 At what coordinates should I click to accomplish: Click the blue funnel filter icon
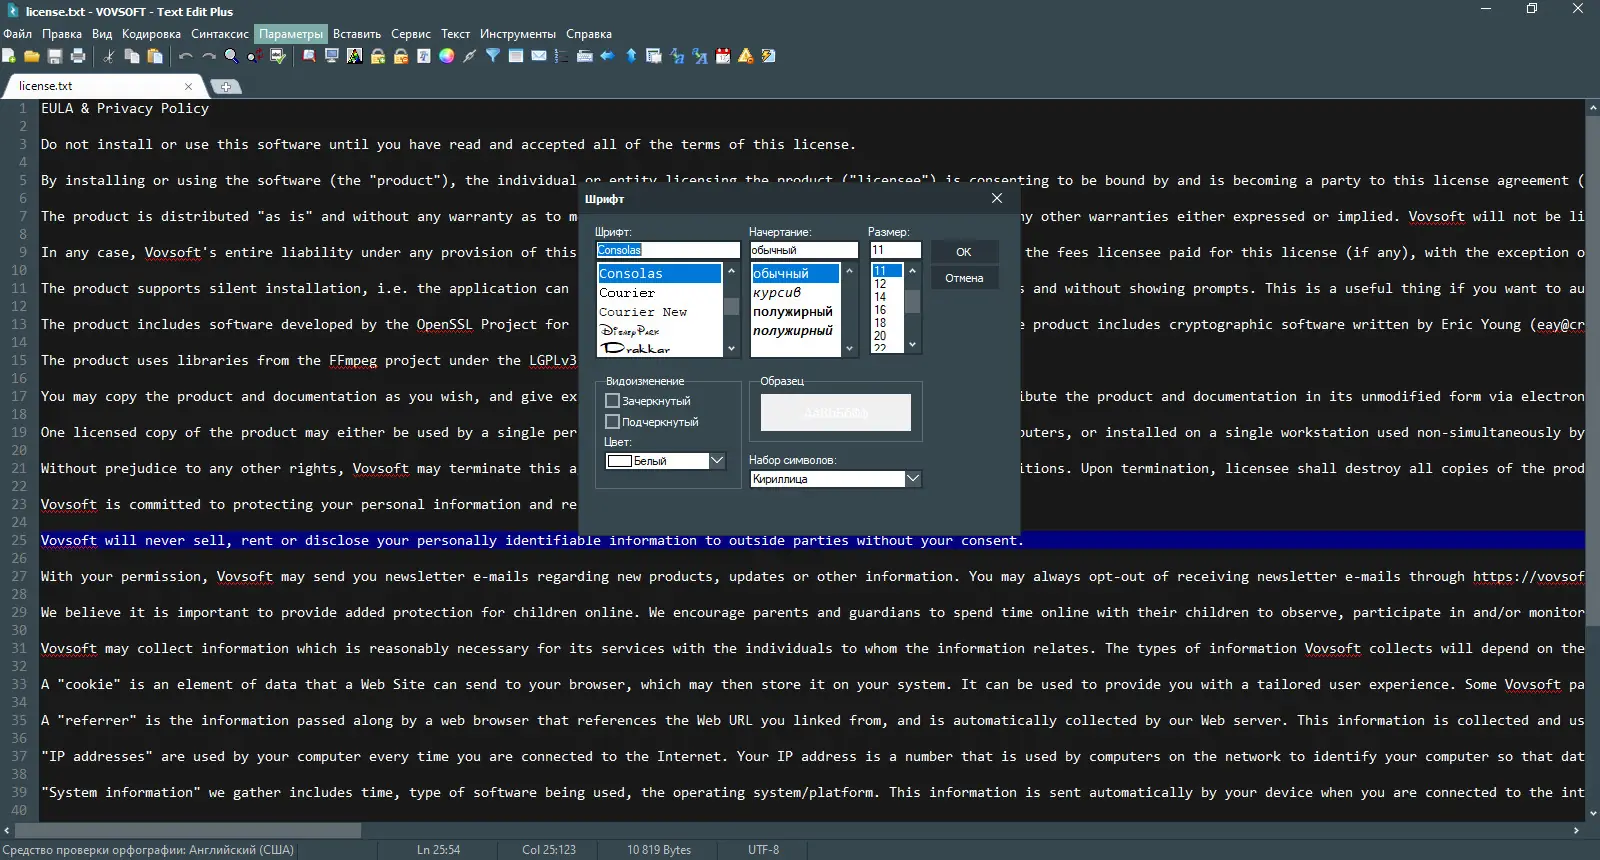pos(493,56)
